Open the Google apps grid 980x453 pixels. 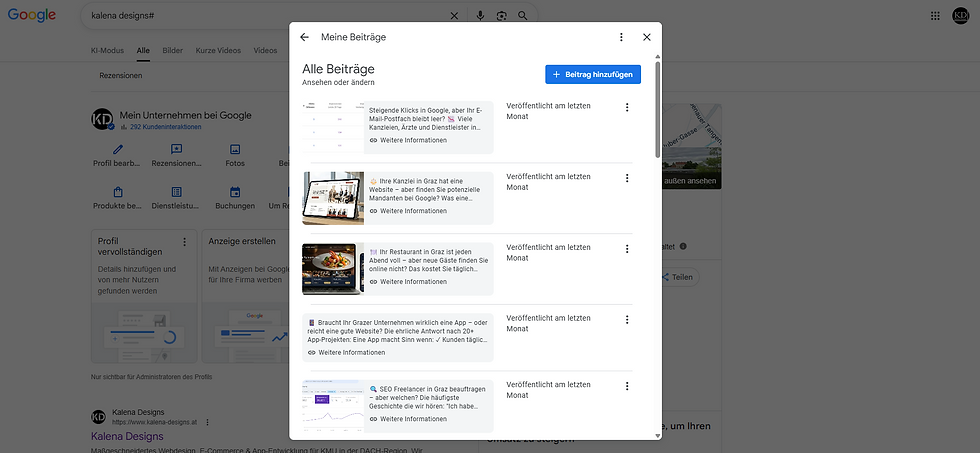click(x=935, y=16)
